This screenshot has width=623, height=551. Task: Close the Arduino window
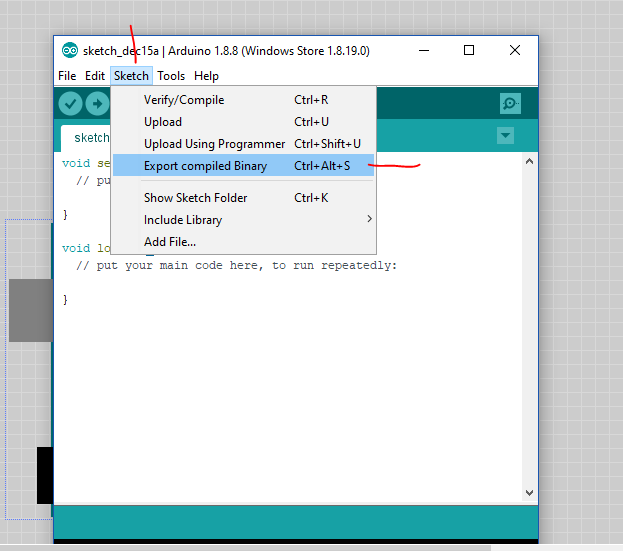[515, 50]
